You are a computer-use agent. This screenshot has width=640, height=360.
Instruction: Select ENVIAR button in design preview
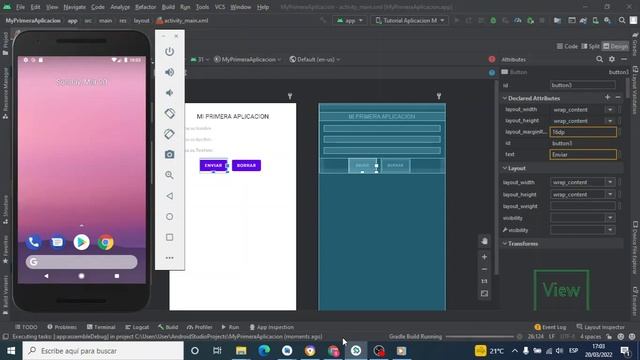[x=213, y=165]
